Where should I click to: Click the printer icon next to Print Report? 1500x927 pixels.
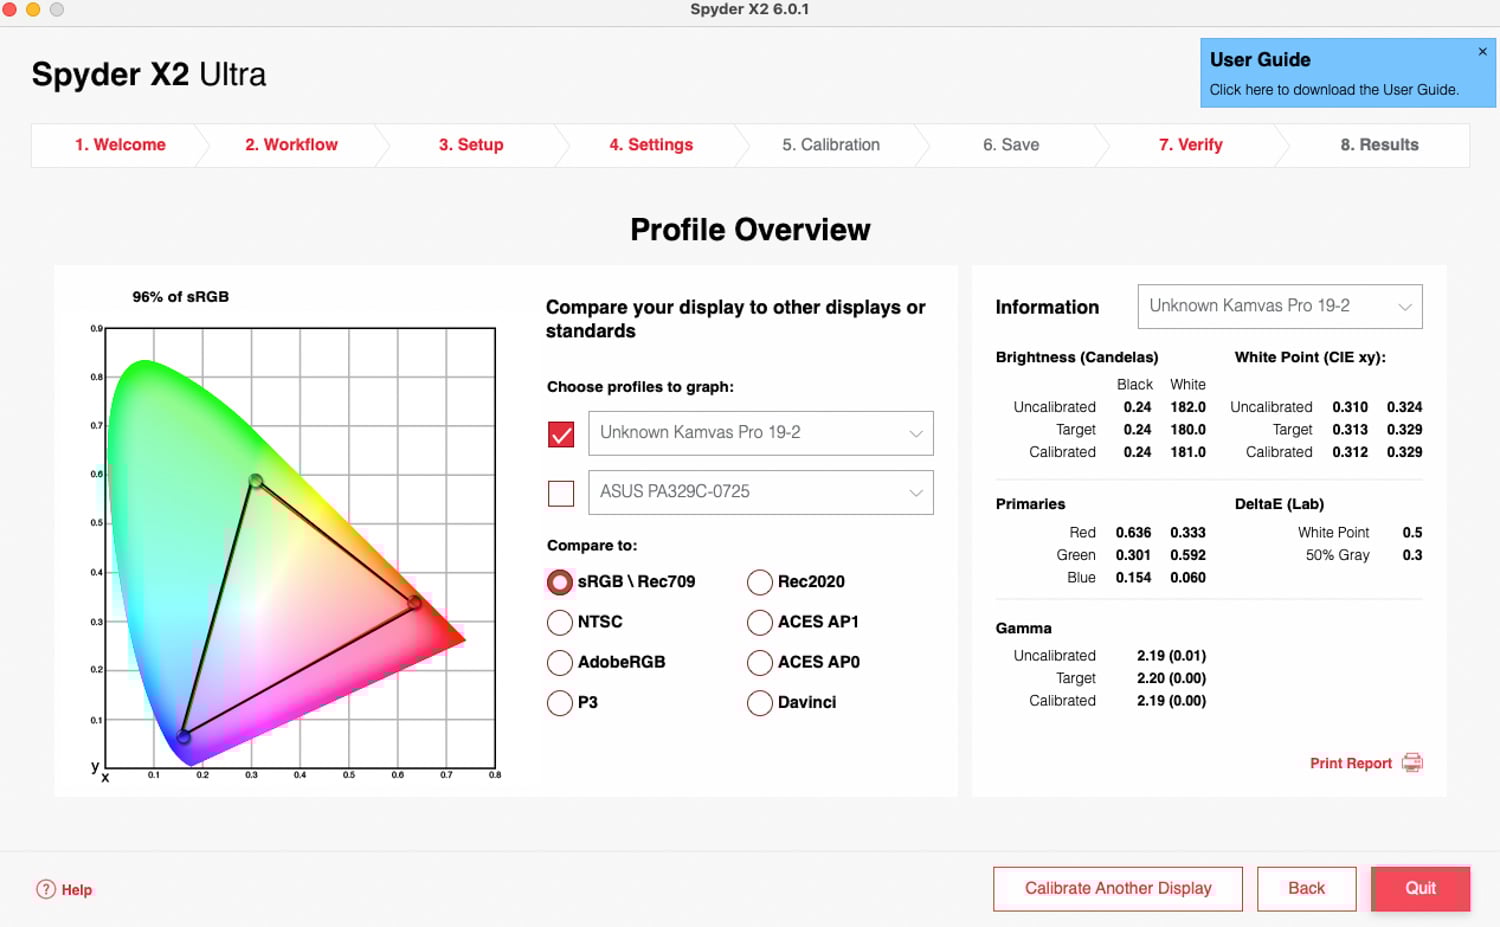tap(1412, 763)
